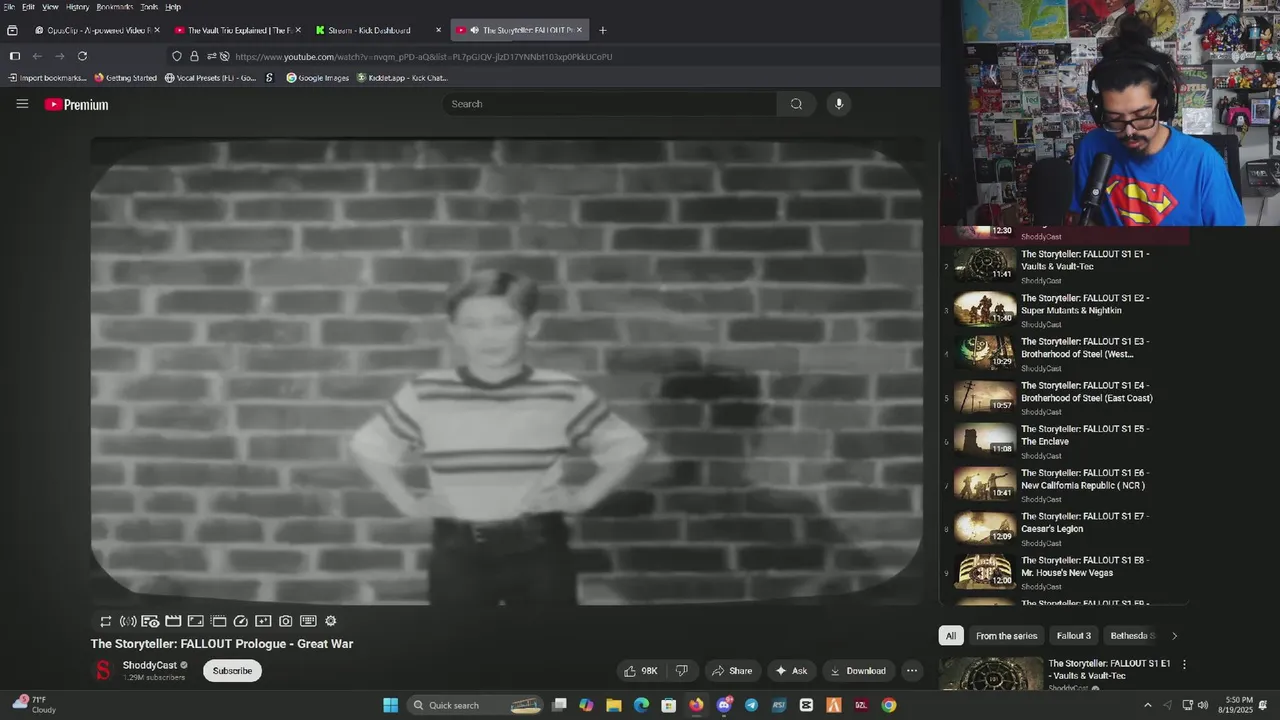1280x720 pixels.
Task: Select playlist title S1 E8 Mr. House's New Vegas
Action: click(1085, 566)
